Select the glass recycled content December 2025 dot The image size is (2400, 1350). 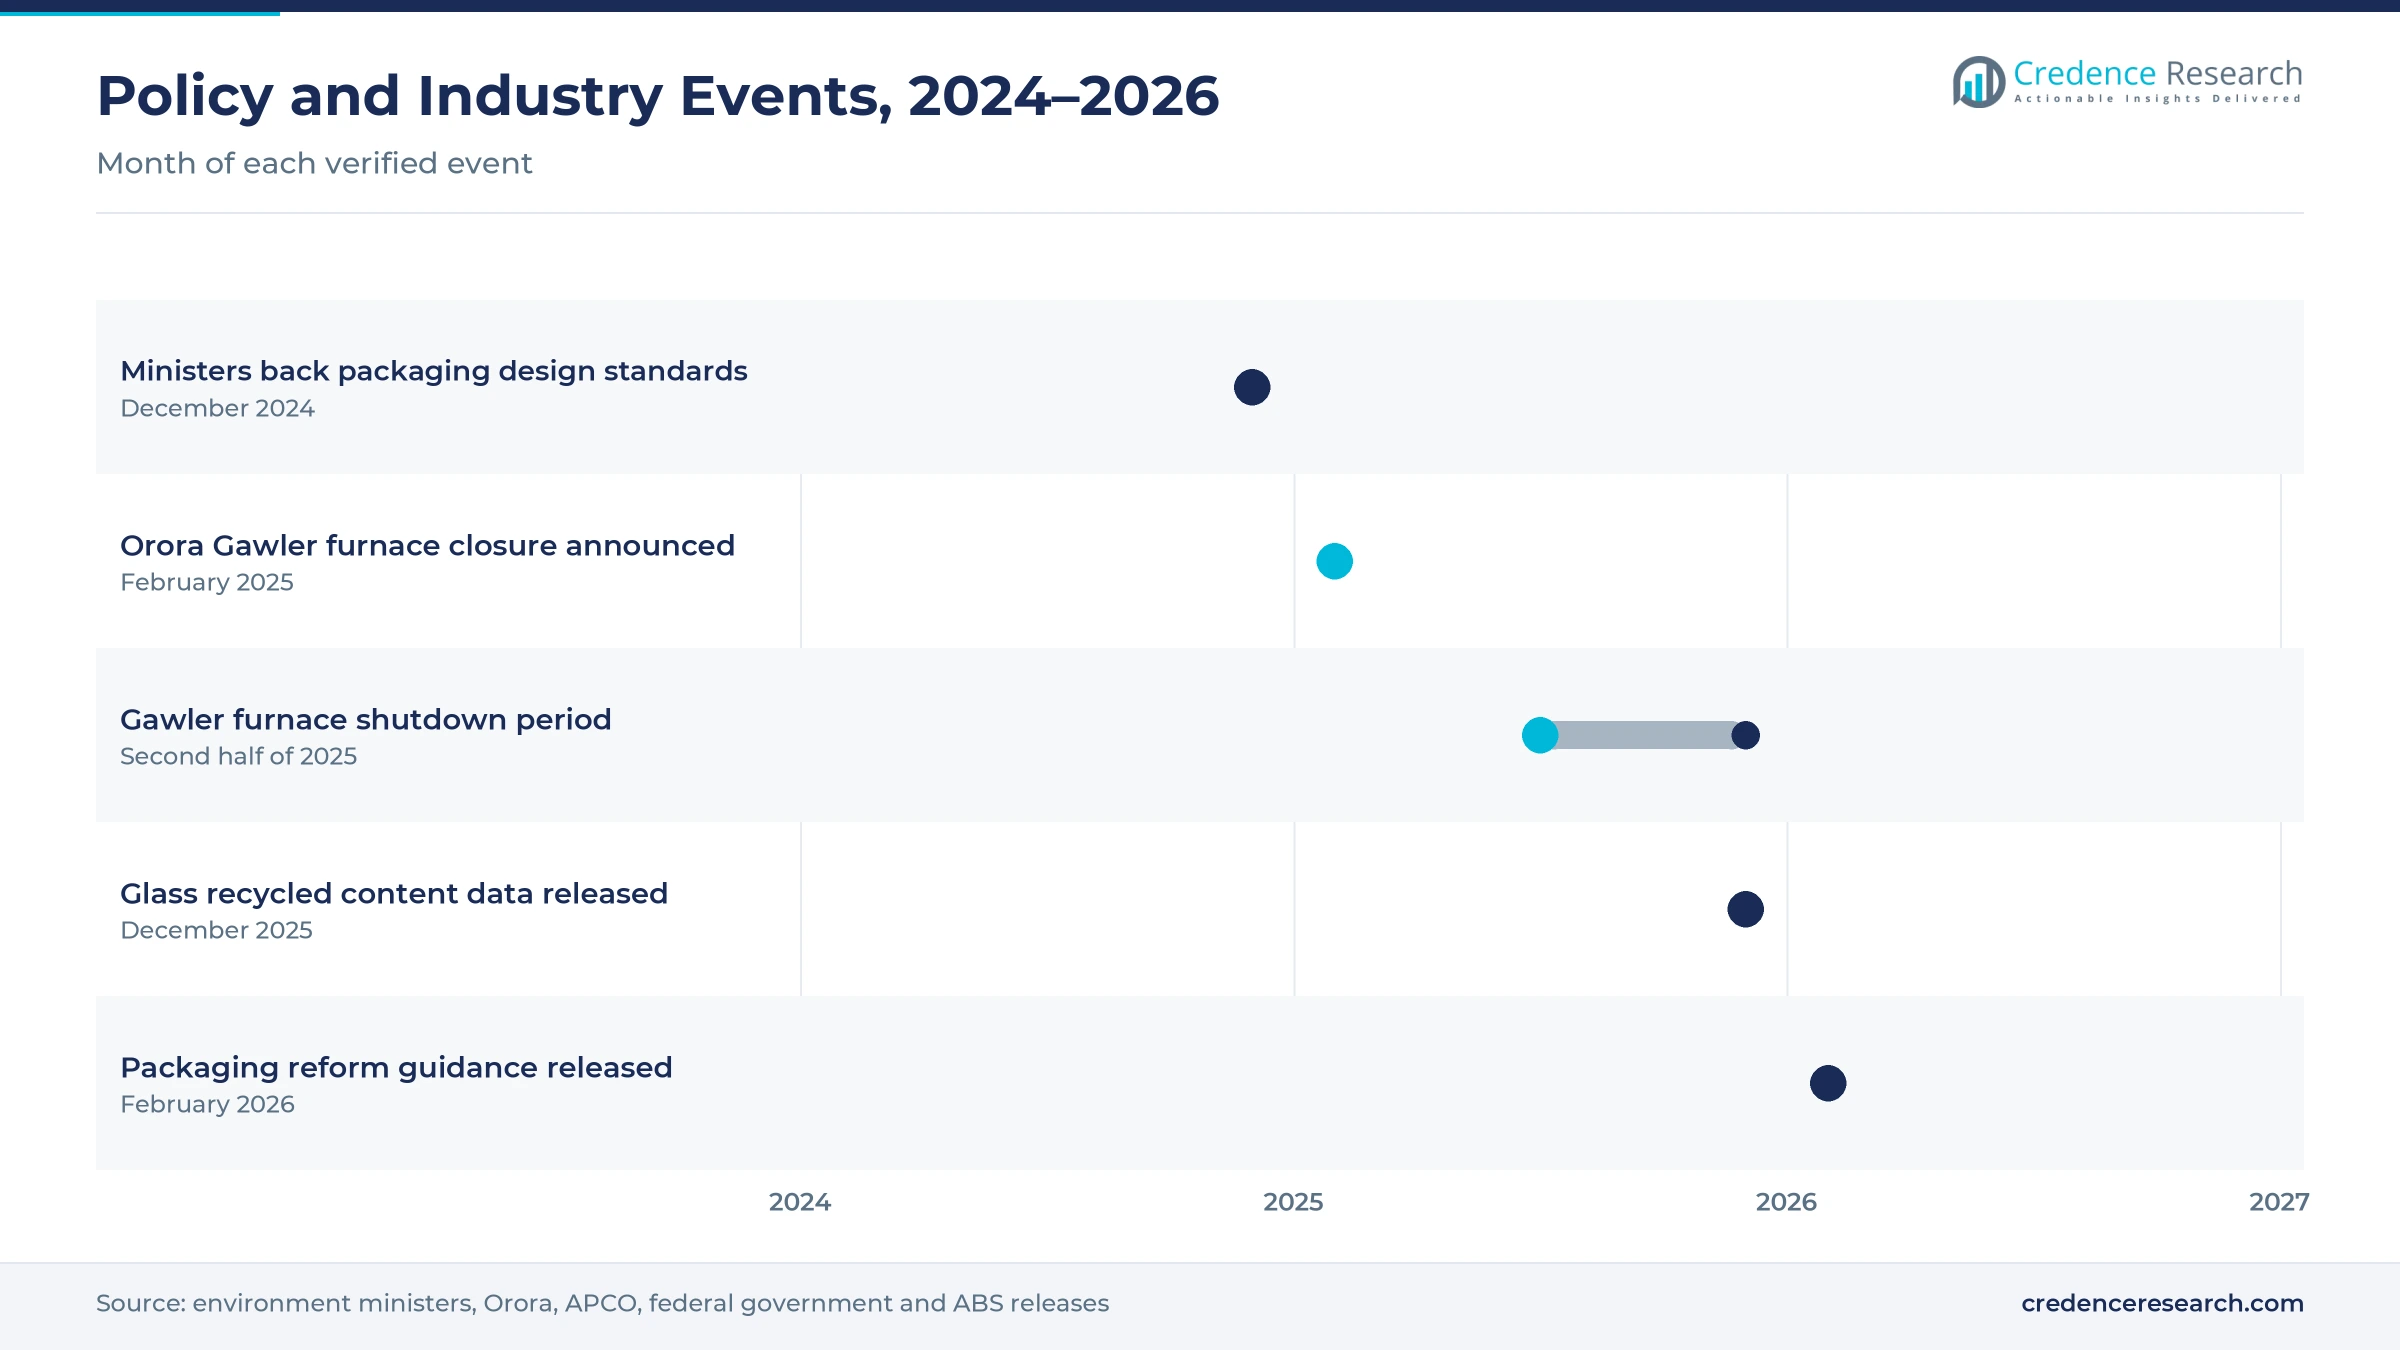(1745, 909)
